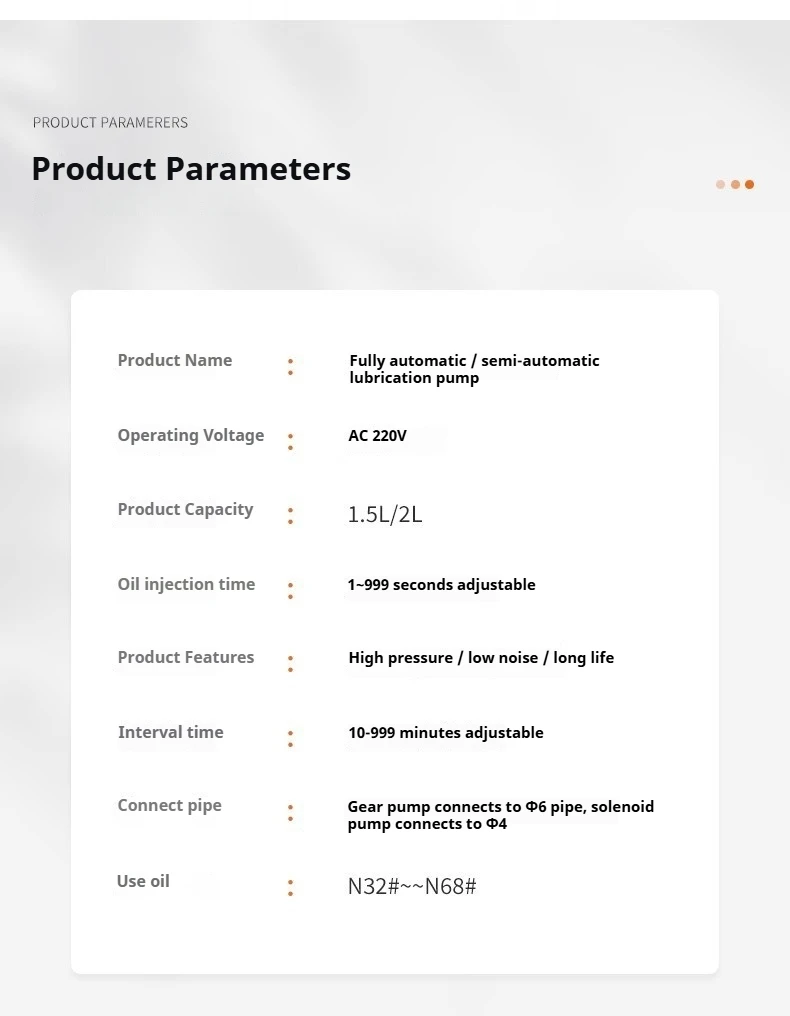Click the 1.5L/2L capacity value

tap(385, 515)
